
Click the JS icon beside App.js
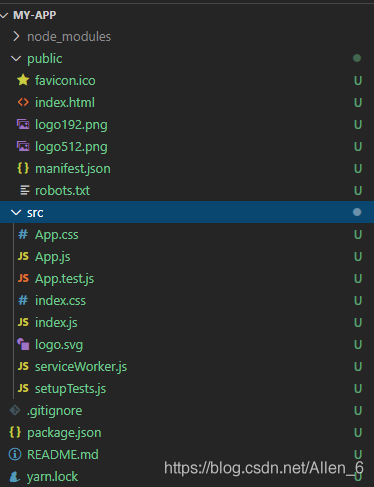[x=23, y=256]
